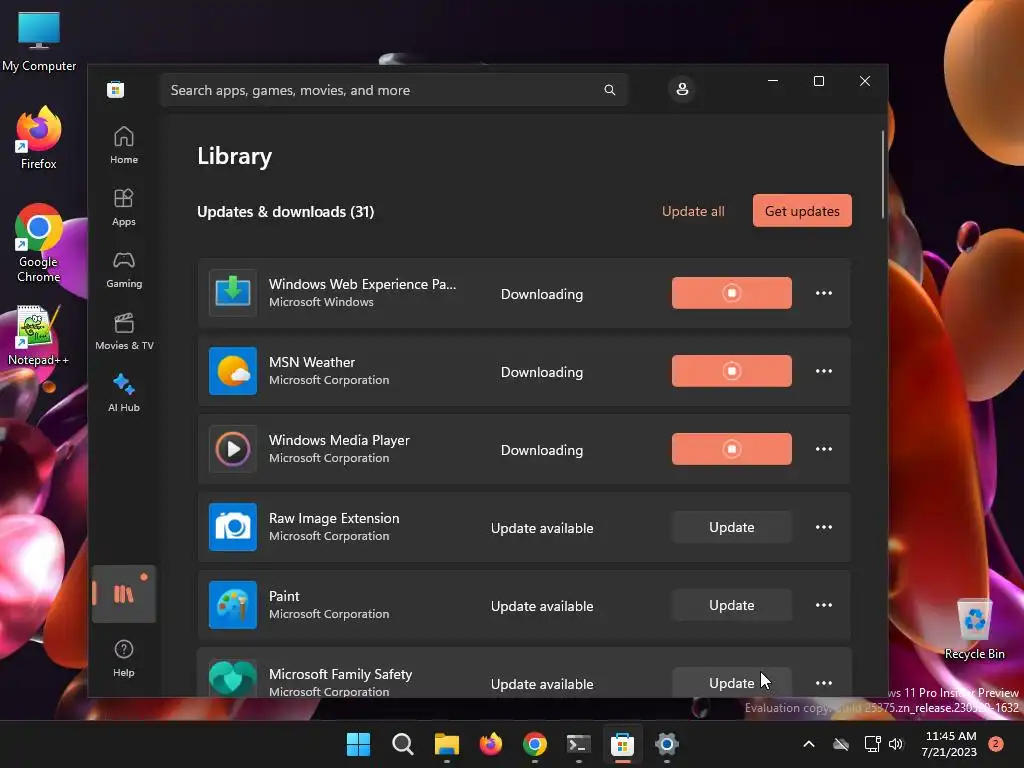Open Help in the Store sidebar

click(123, 658)
